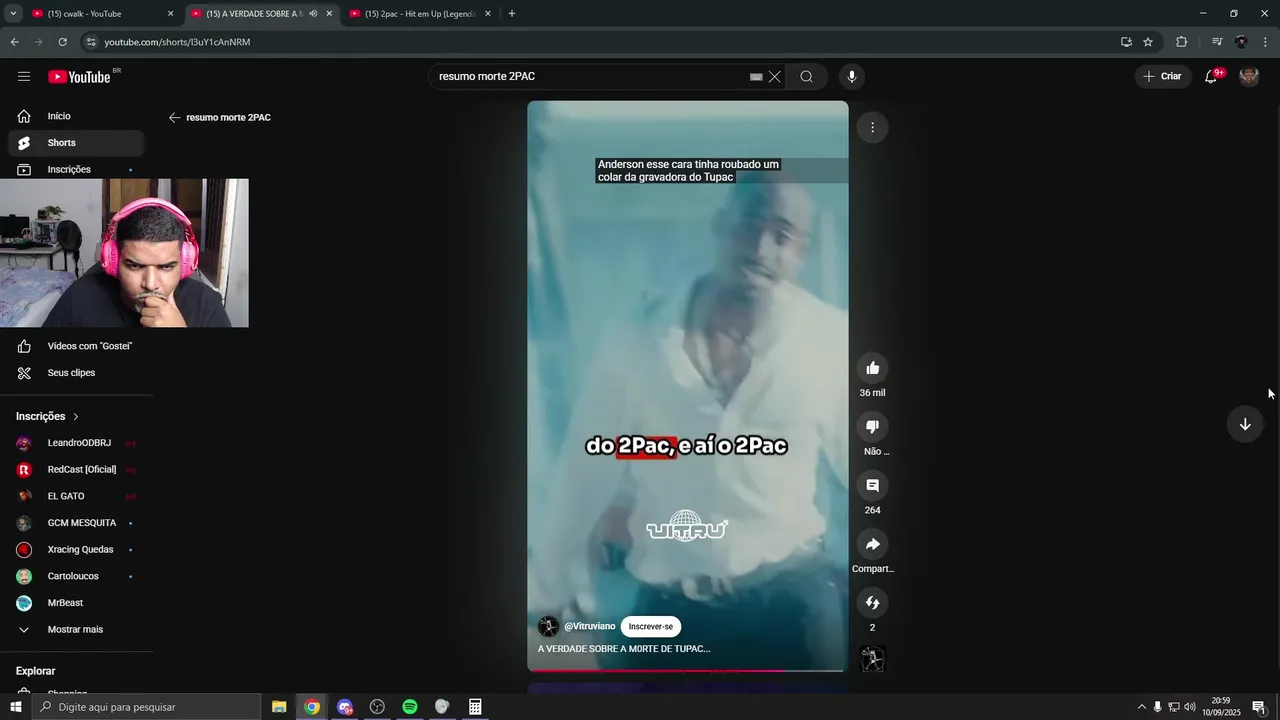The image size is (1280, 720).
Task: Start voice search with the microphone
Action: coord(852,77)
